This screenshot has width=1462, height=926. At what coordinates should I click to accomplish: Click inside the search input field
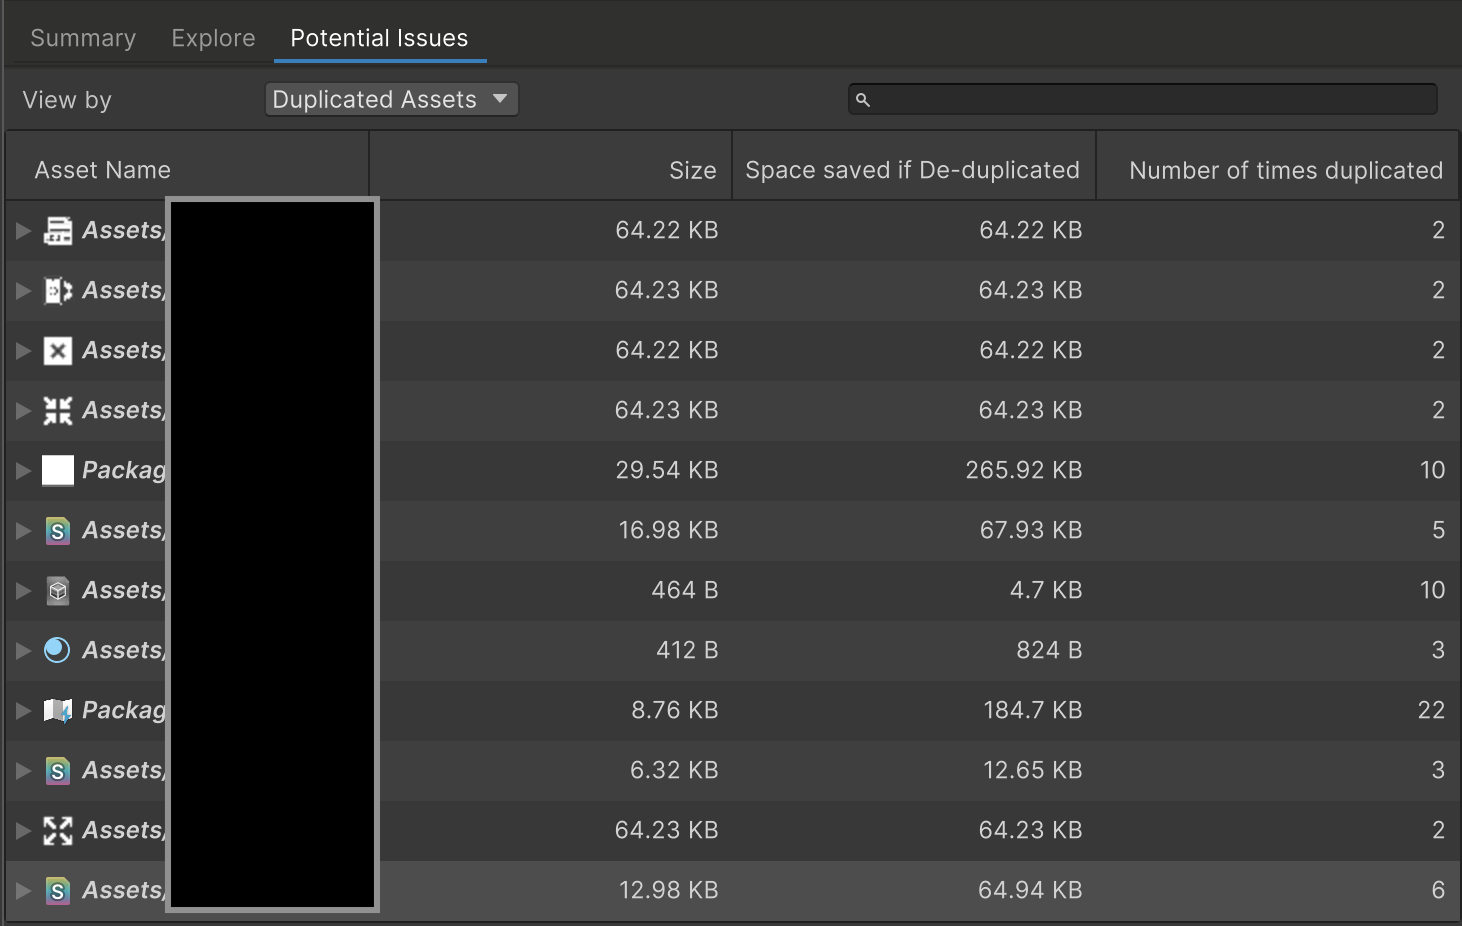pos(1140,99)
